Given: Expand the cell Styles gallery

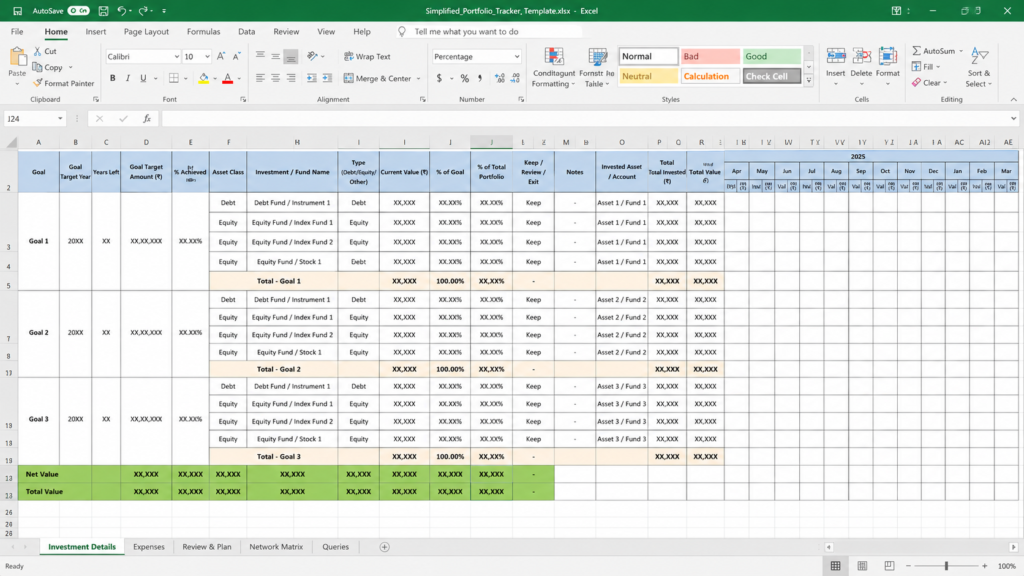Looking at the screenshot, I should click(808, 80).
